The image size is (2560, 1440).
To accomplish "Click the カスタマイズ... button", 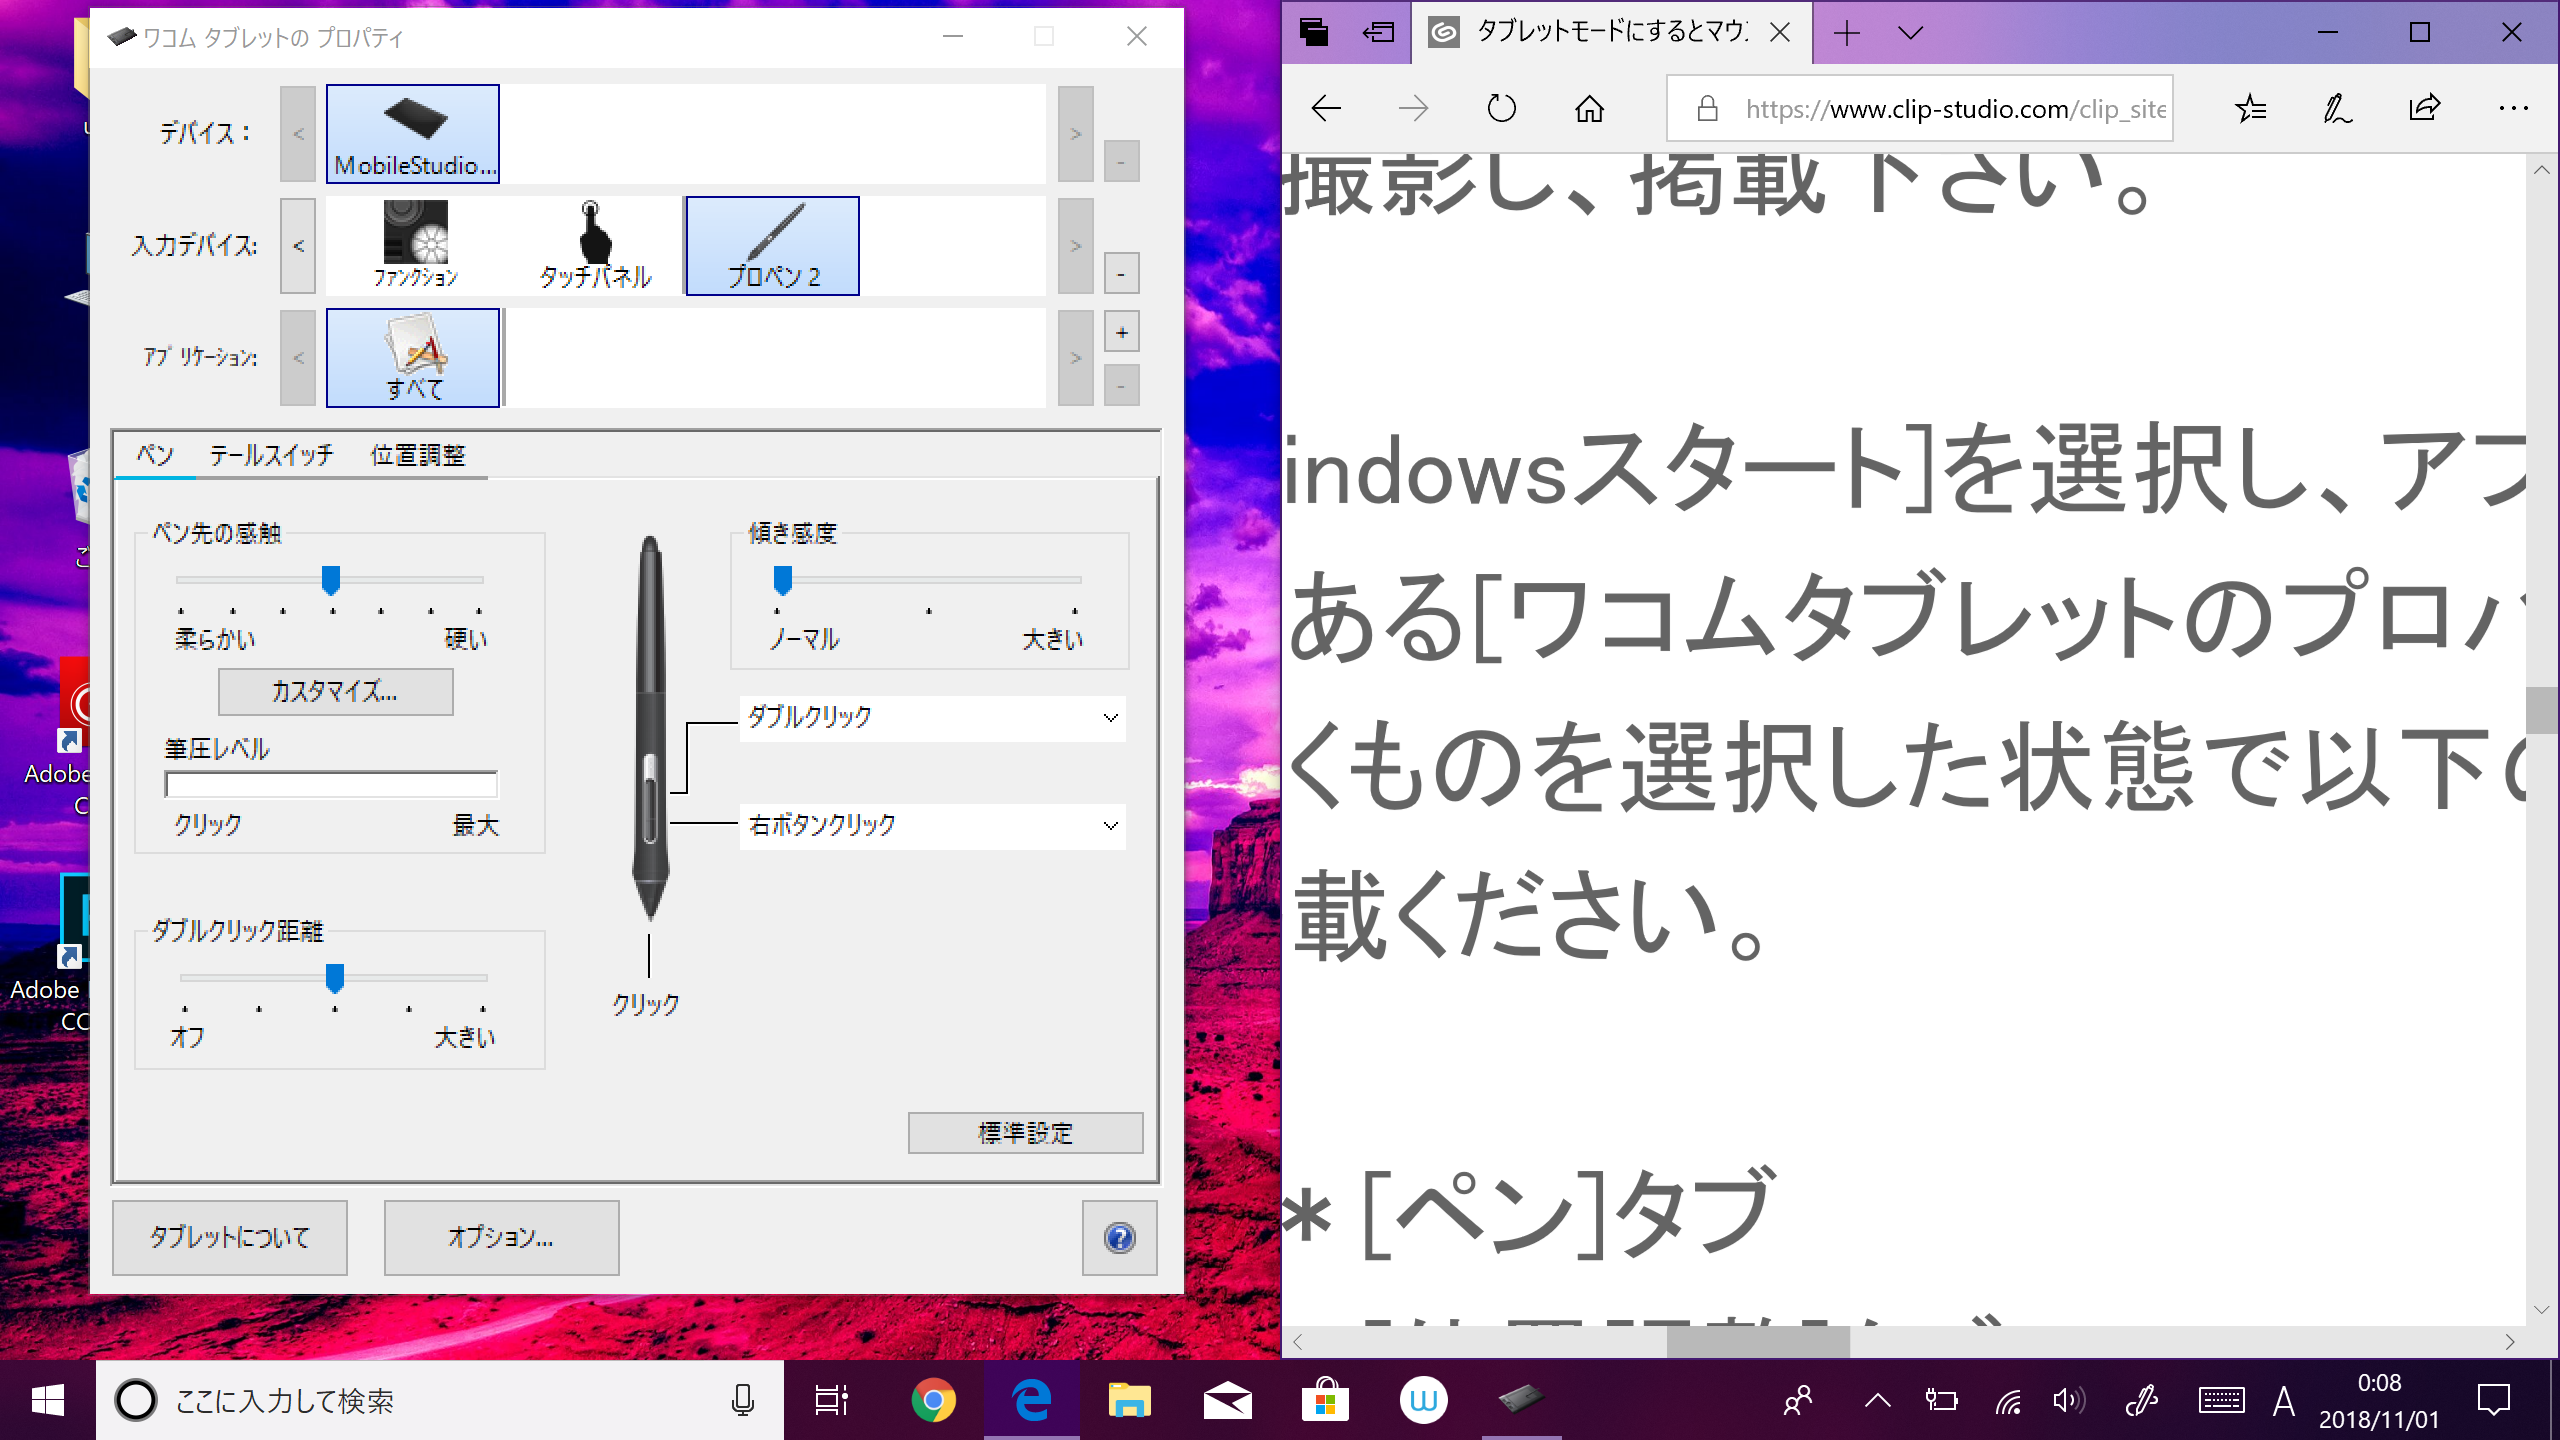I will 335,692.
